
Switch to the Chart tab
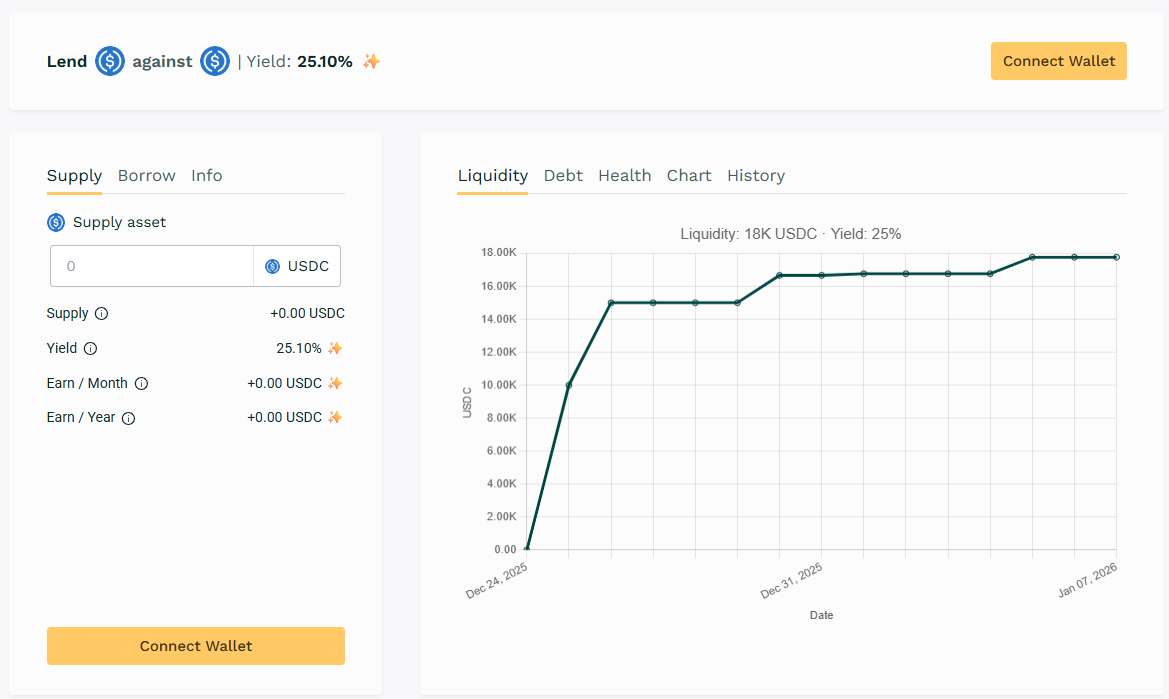click(x=689, y=176)
